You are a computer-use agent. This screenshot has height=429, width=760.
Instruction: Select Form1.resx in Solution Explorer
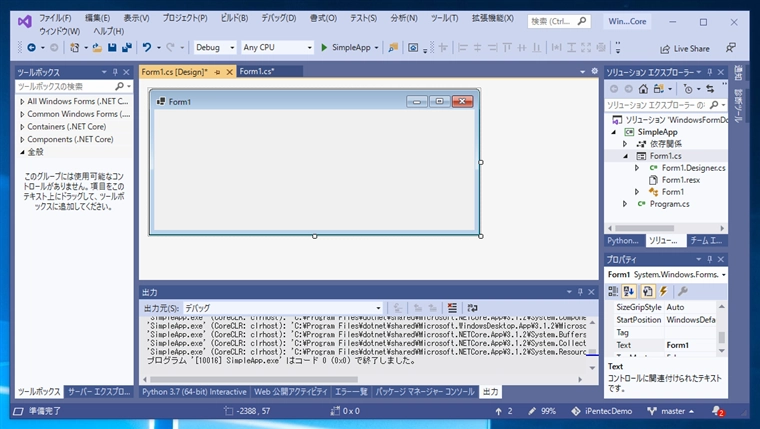click(x=681, y=180)
